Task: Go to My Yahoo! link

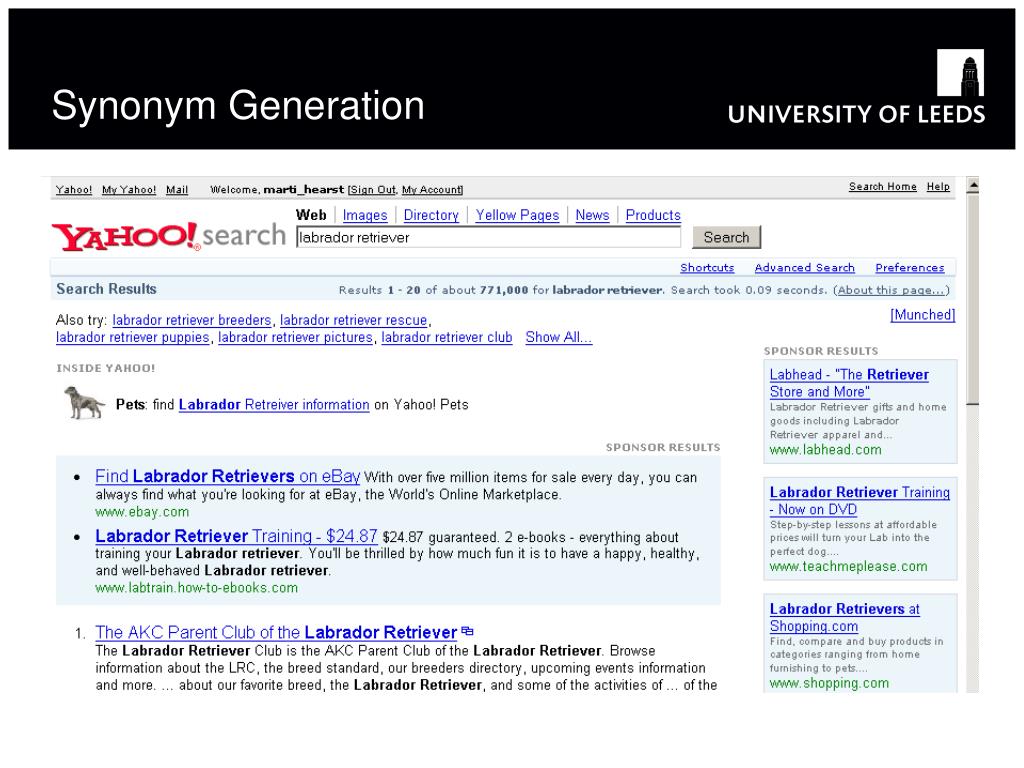Action: click(129, 189)
